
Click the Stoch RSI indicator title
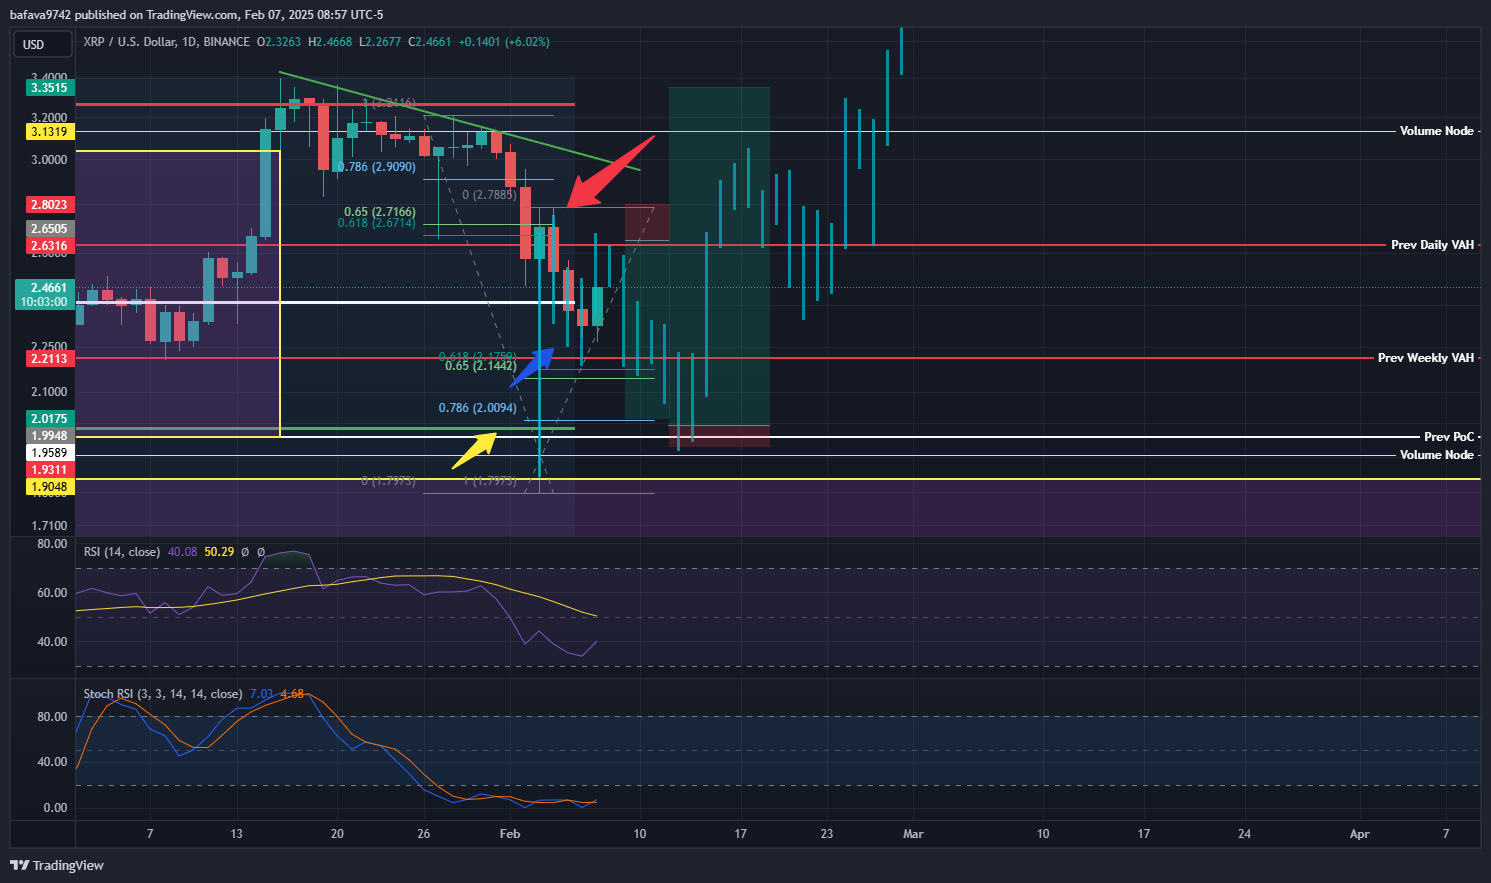(163, 694)
